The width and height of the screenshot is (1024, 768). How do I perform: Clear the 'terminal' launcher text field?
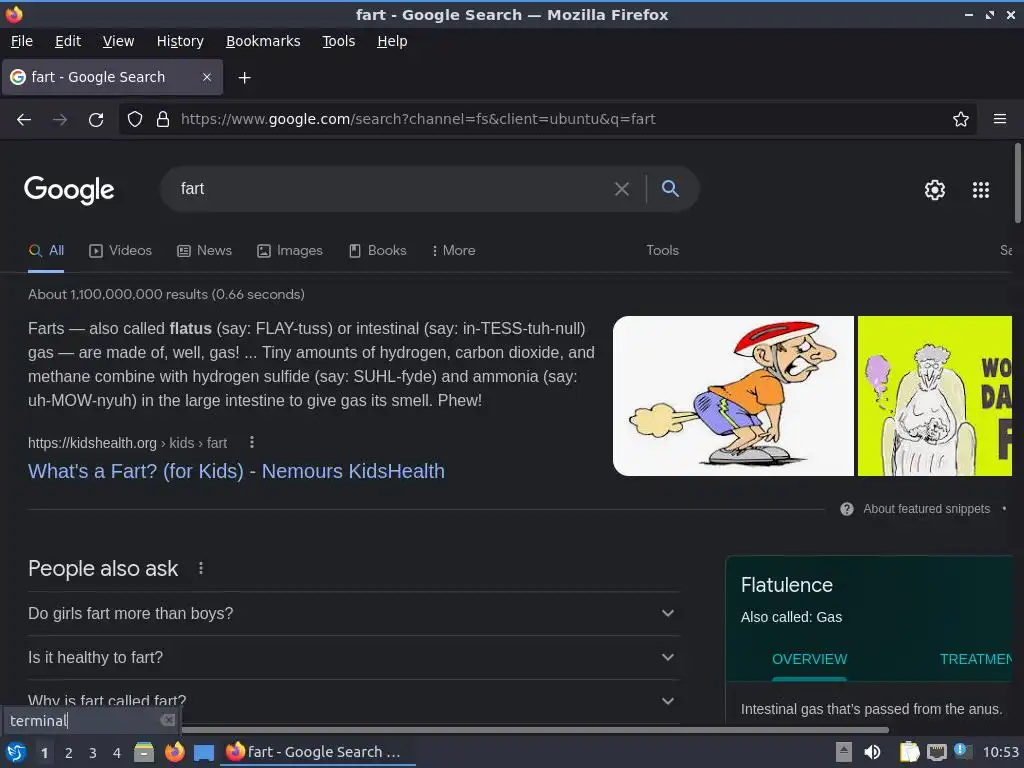[x=168, y=720]
